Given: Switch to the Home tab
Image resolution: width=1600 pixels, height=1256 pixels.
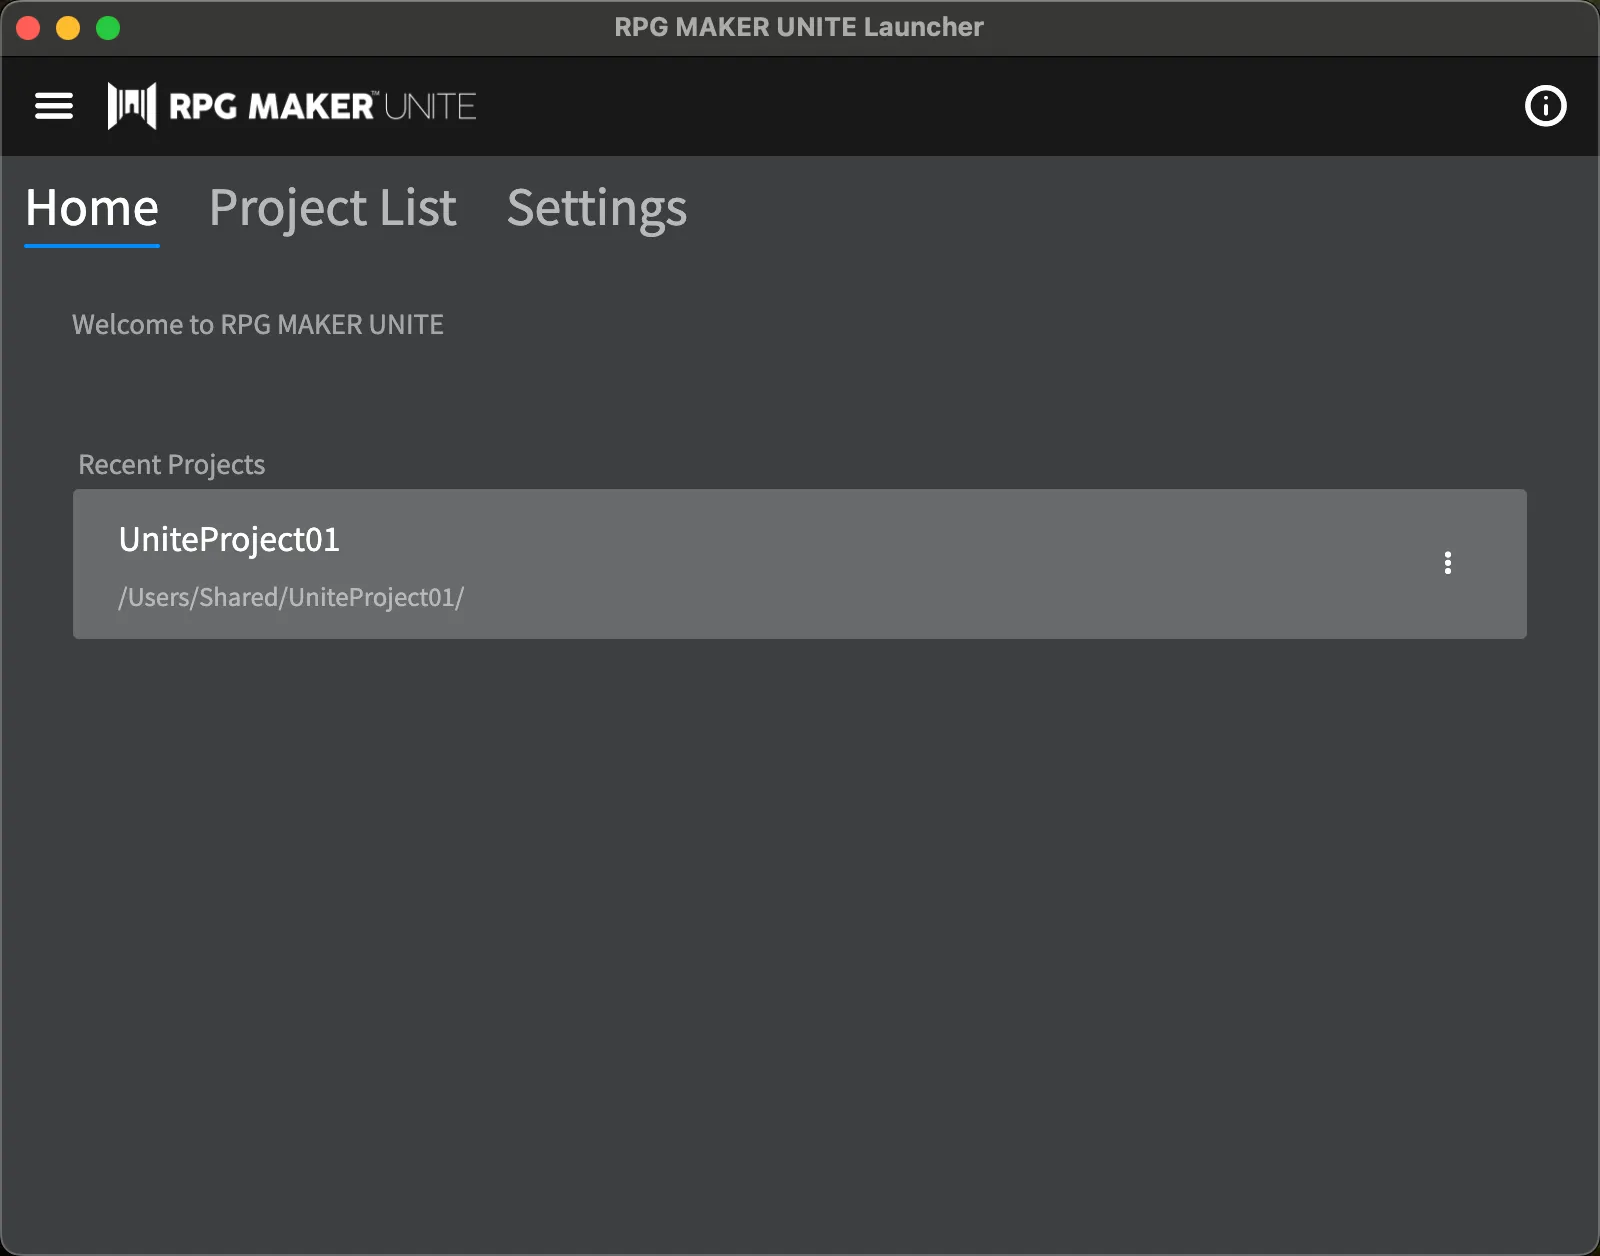Looking at the screenshot, I should tap(92, 208).
